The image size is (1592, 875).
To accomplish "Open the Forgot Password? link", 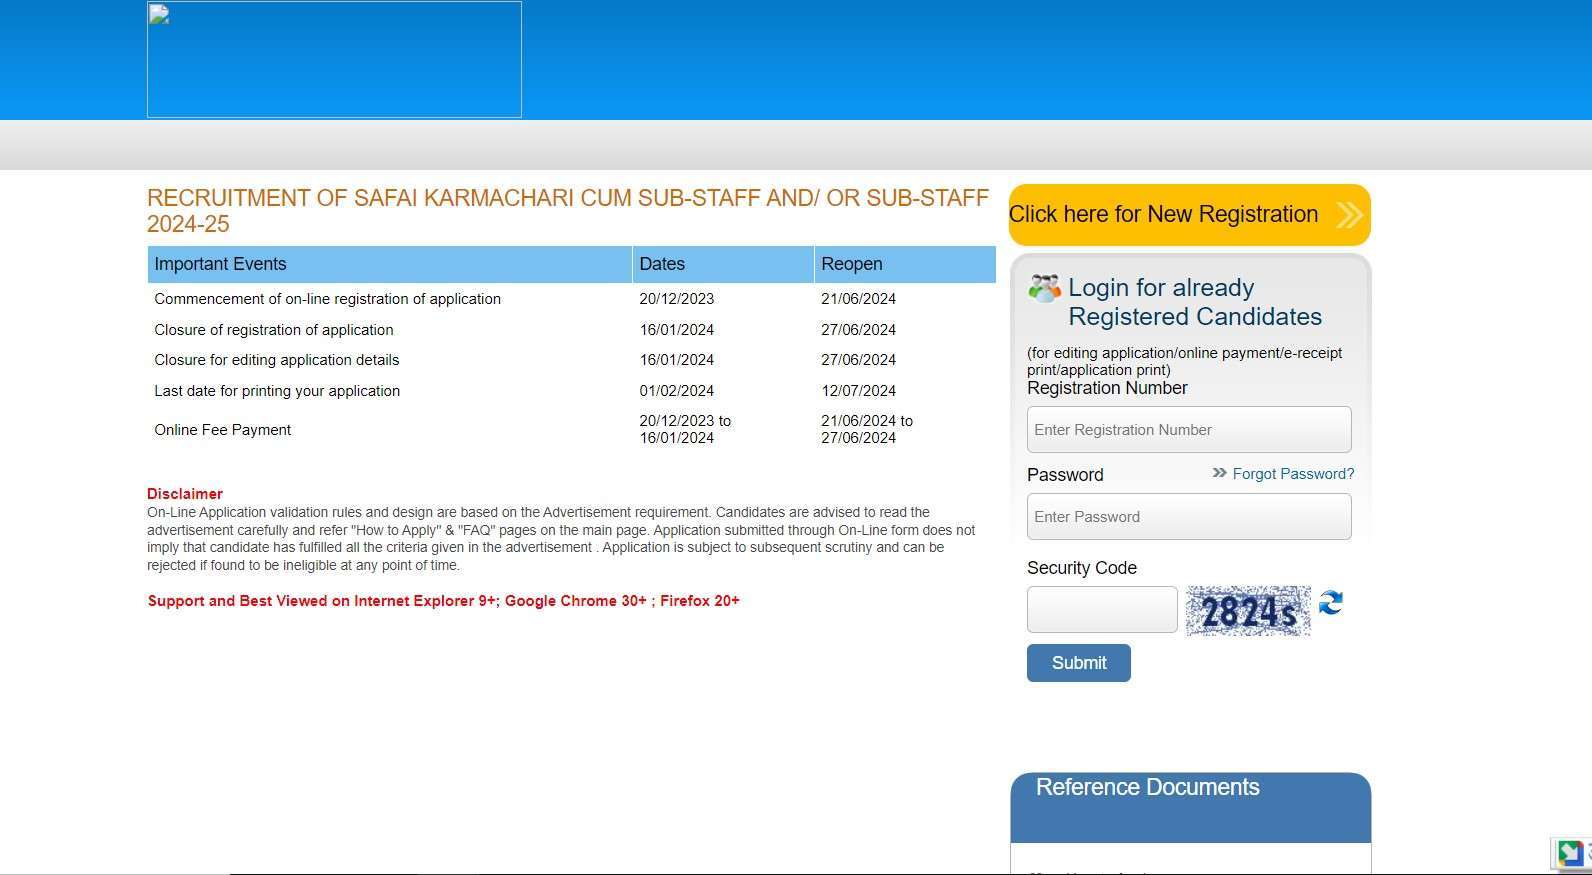I will click(x=1293, y=474).
